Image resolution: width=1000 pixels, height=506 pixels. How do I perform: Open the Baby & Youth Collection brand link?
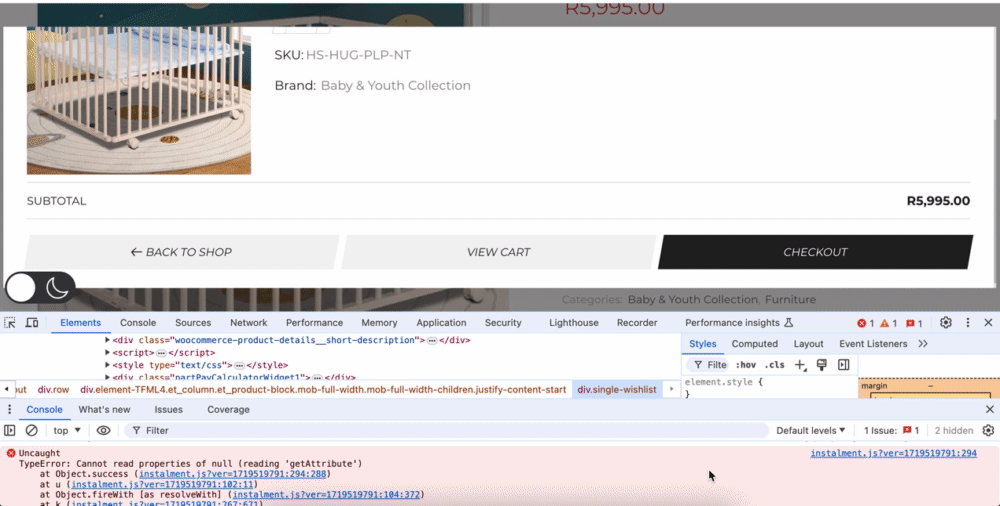click(x=395, y=86)
